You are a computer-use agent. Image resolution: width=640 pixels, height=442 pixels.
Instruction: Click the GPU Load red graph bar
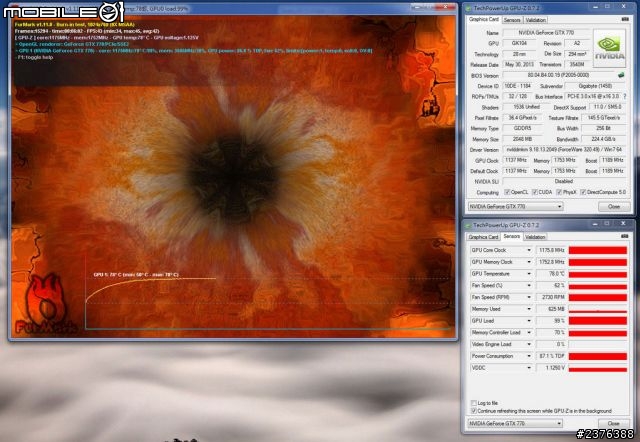(598, 321)
